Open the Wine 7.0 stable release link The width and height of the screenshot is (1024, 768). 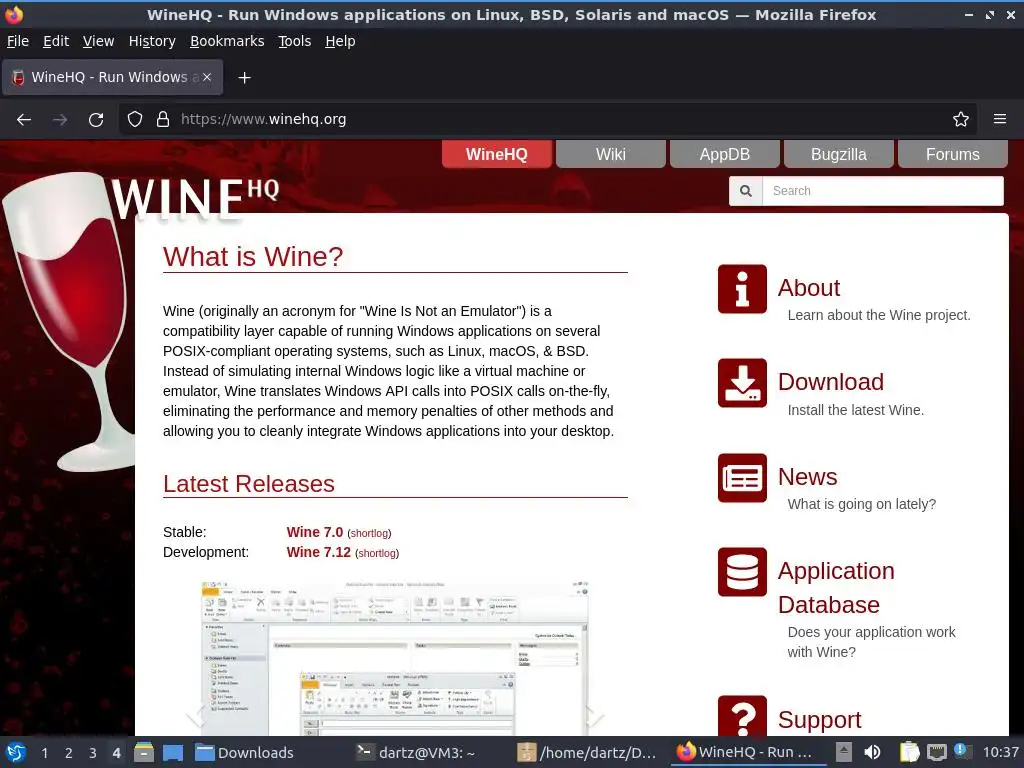tap(315, 532)
